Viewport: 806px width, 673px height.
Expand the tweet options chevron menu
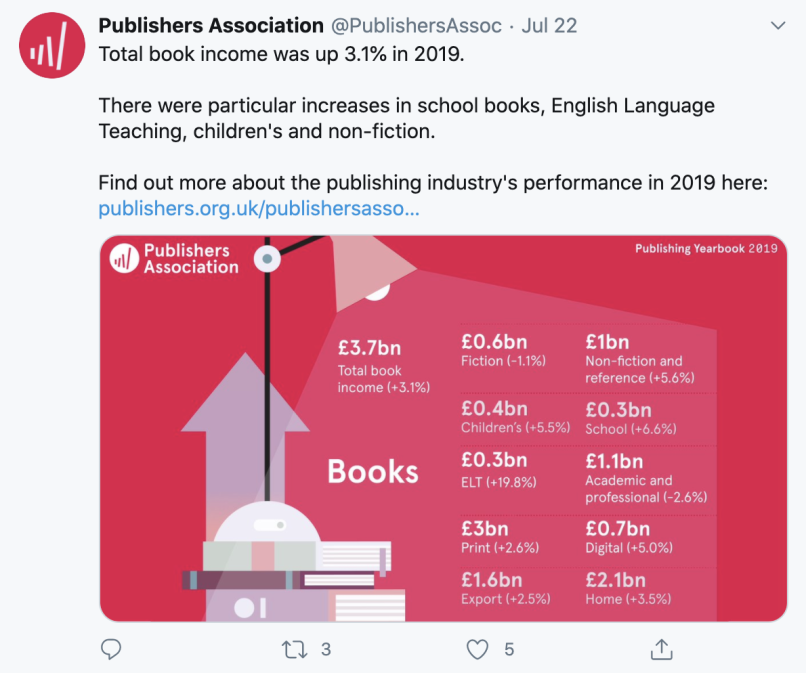pos(779,25)
